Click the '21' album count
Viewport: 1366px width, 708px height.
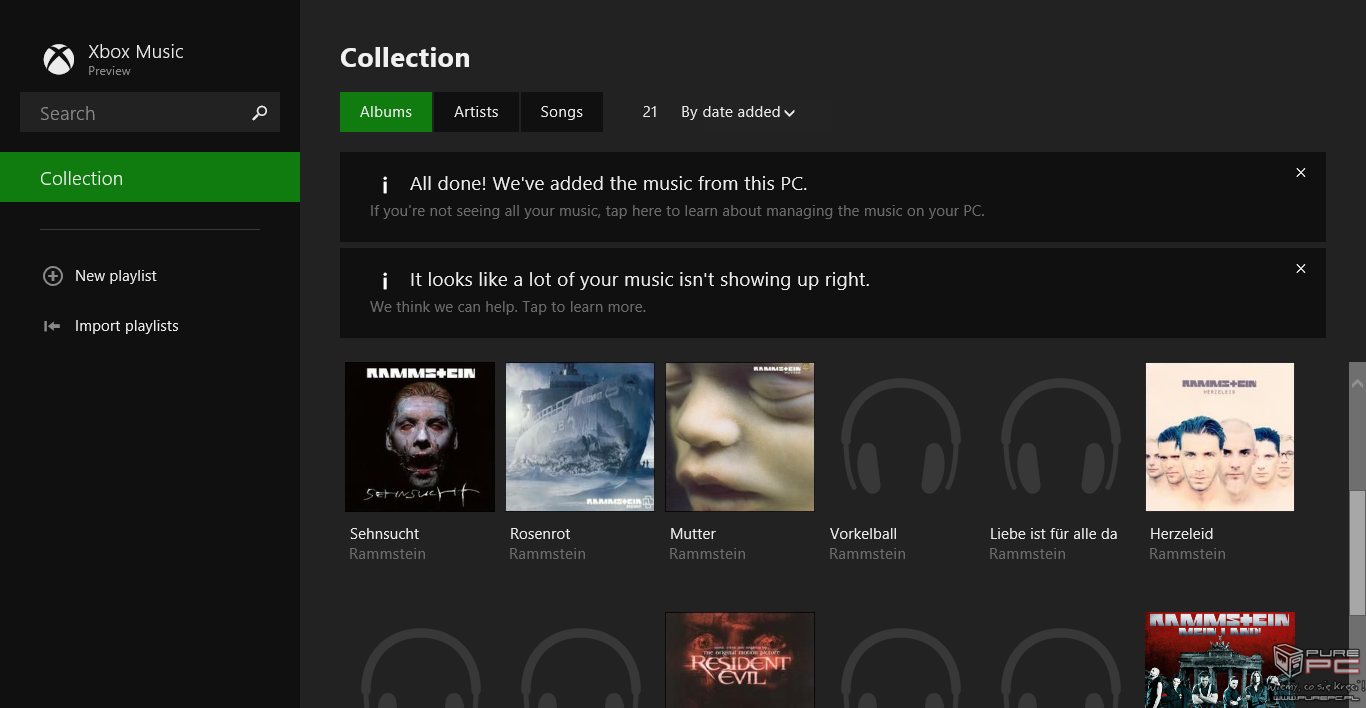pos(650,112)
